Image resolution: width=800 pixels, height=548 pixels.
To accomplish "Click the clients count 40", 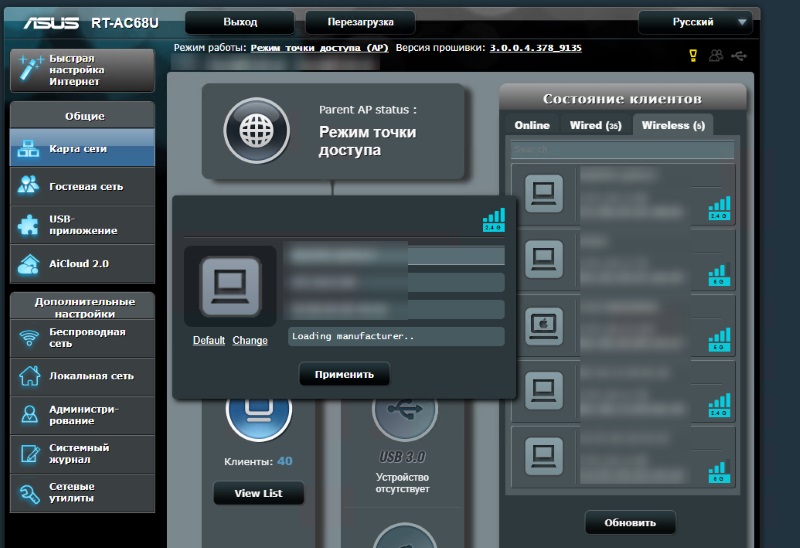I will 285,461.
